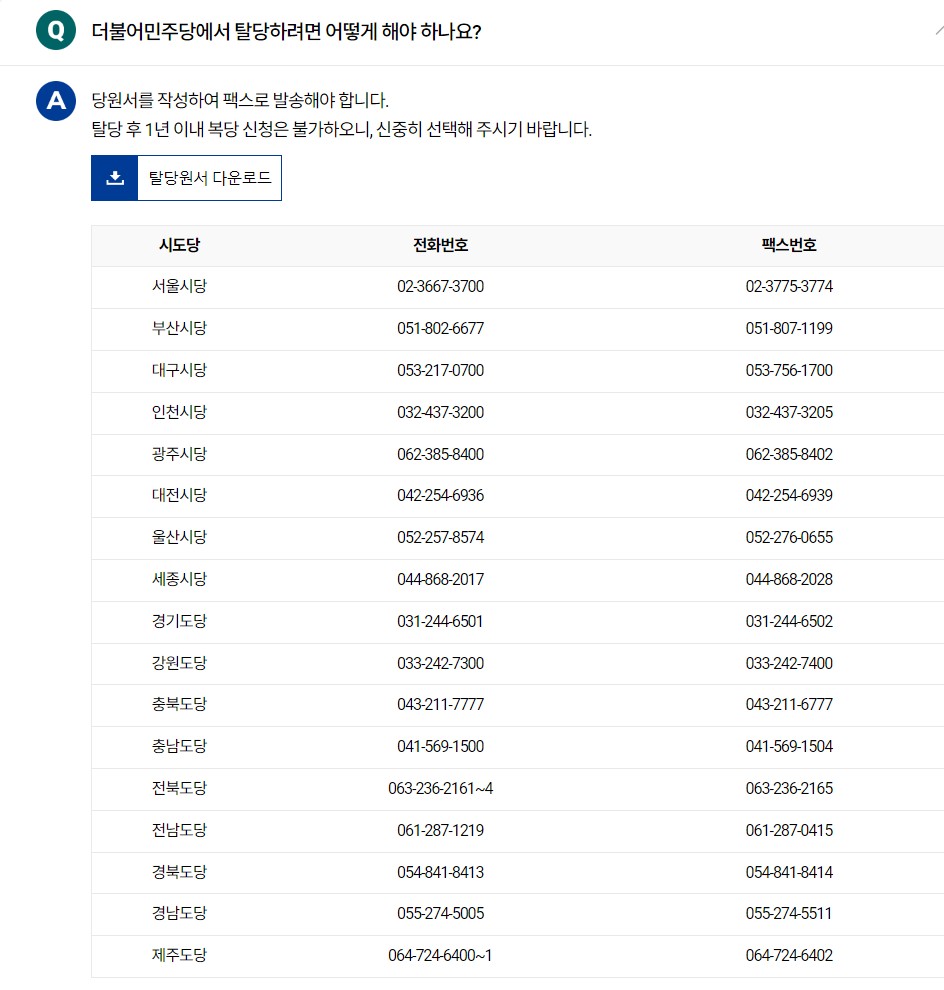
Task: Click the question title about 탈당
Action: [286, 32]
